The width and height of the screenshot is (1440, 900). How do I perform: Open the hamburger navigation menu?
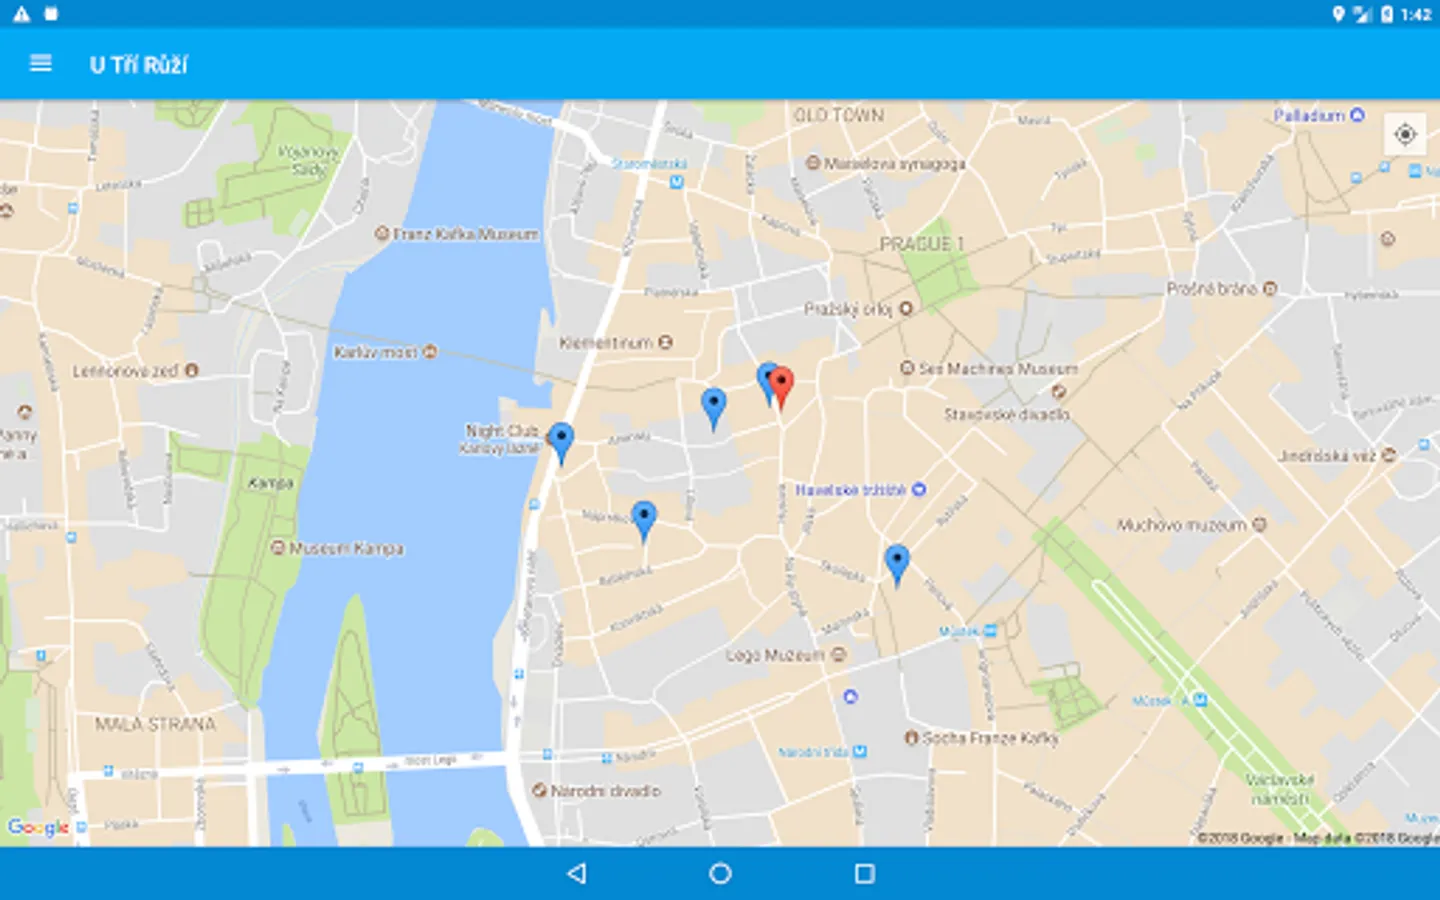click(41, 64)
